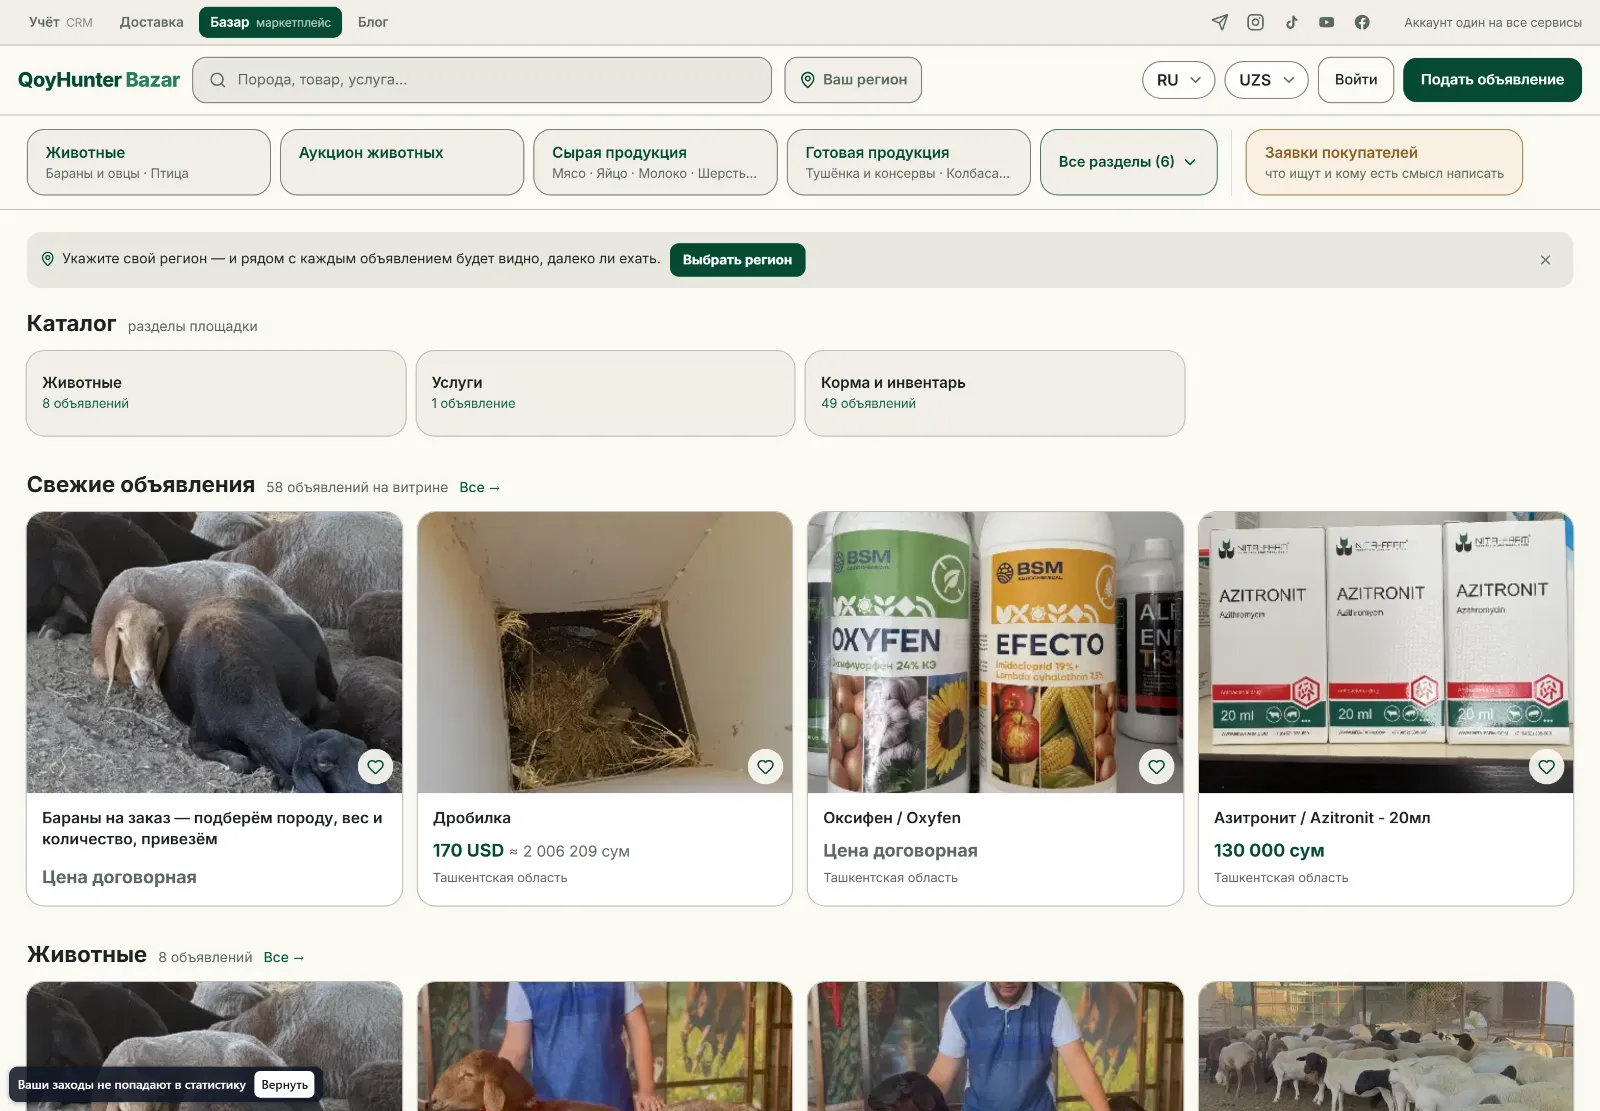This screenshot has width=1600, height=1111.
Task: Open the Блог tab
Action: click(373, 22)
